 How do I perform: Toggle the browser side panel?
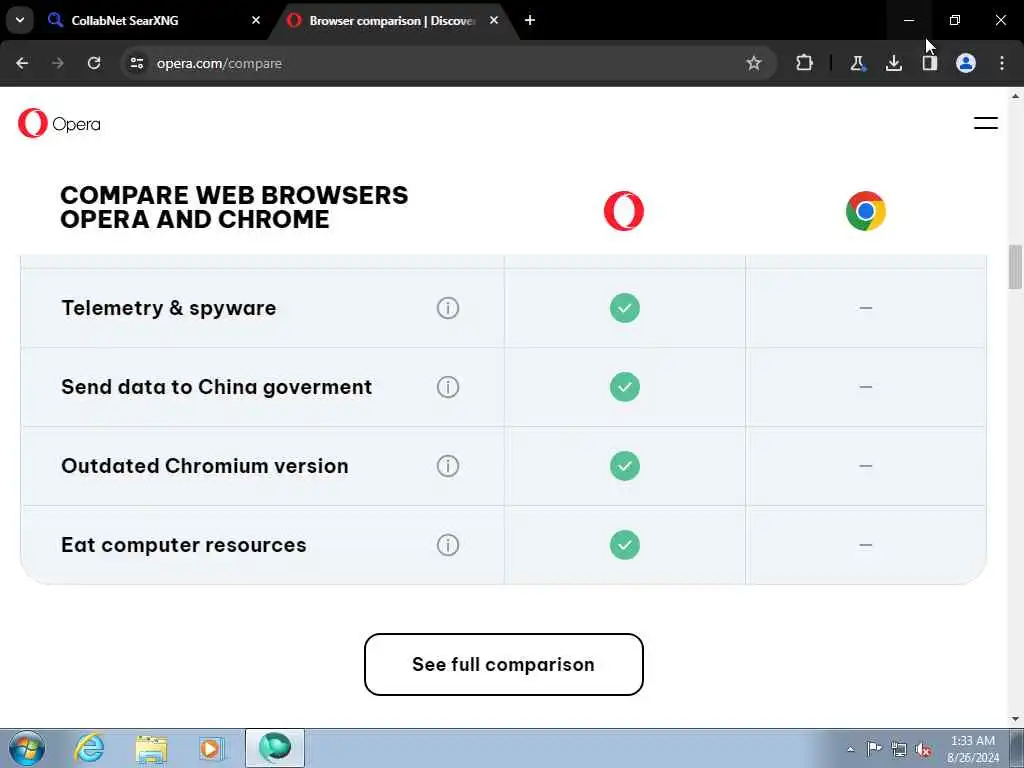point(929,63)
